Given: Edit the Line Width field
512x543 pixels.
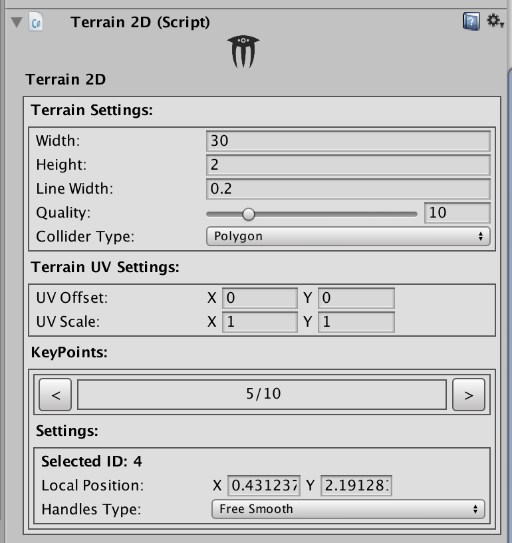Looking at the screenshot, I should pos(348,189).
